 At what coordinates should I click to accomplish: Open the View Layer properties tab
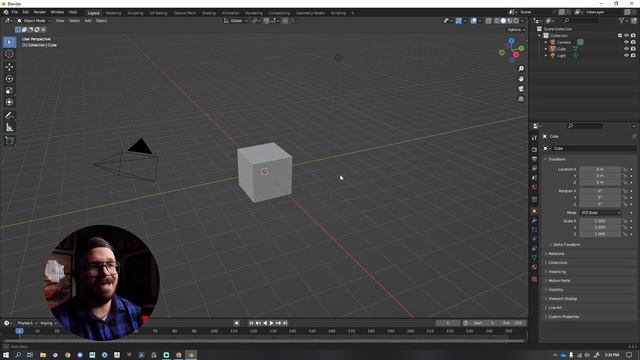click(534, 168)
